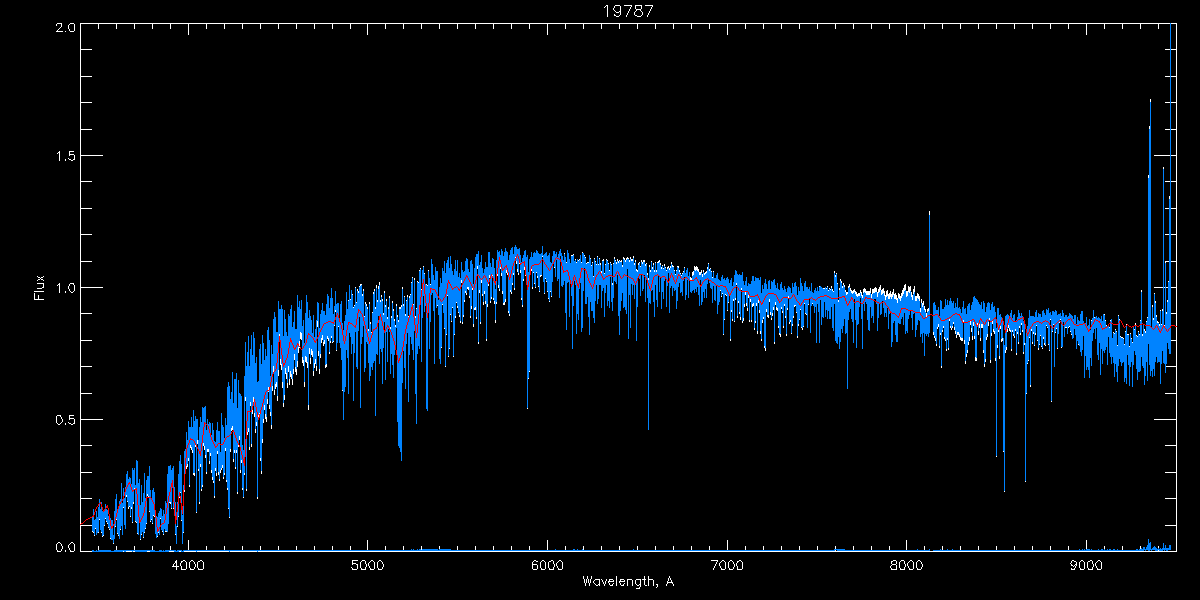Click the Wavelength, A x-axis label
Screen dimensions: 1200x600
[628, 582]
